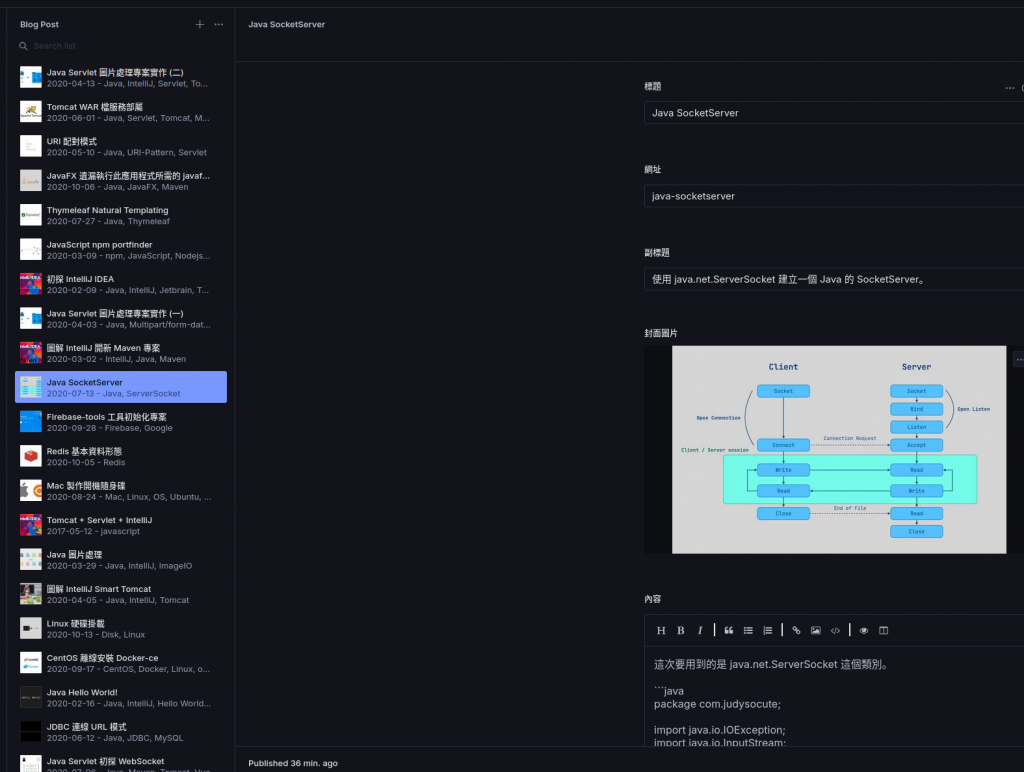Edit the 副標題 subtitle field
The height and width of the screenshot is (772, 1024).
tap(834, 279)
